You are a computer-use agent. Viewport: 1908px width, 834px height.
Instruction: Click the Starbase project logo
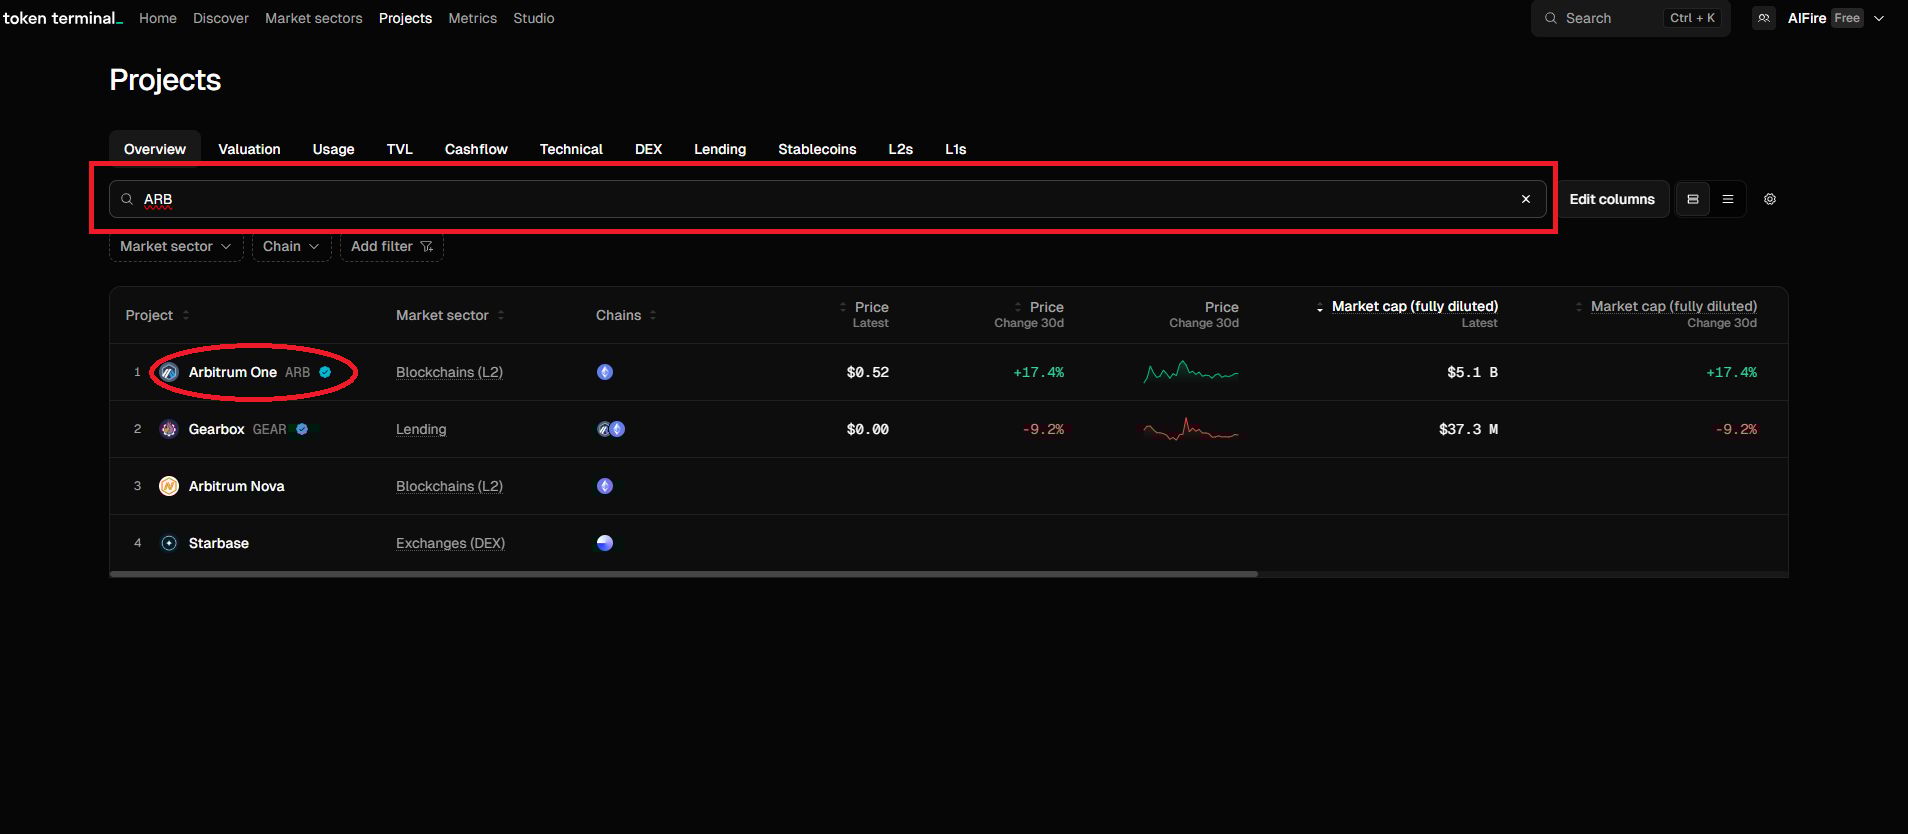tap(169, 543)
